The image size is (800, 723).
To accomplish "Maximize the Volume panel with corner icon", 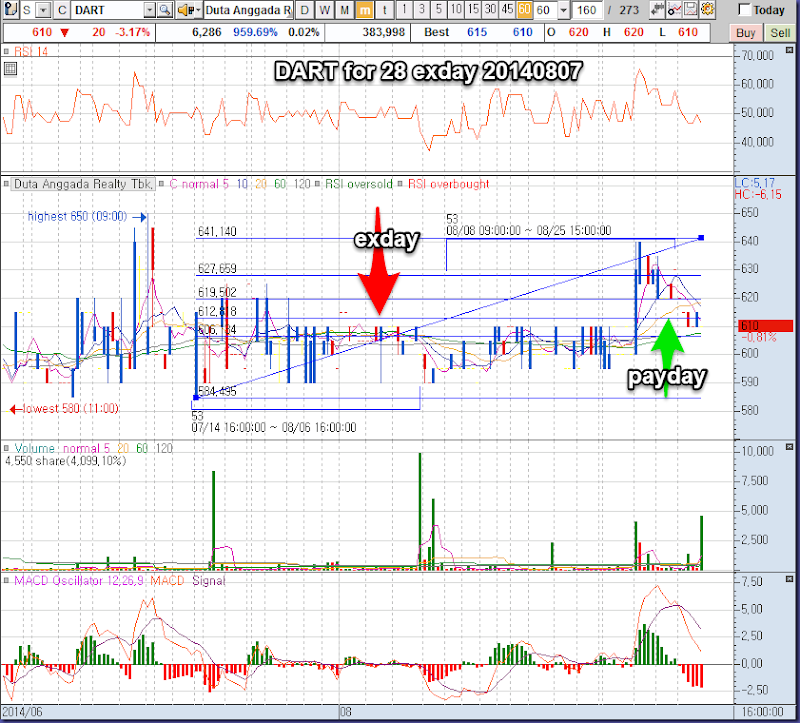I will tap(789, 447).
